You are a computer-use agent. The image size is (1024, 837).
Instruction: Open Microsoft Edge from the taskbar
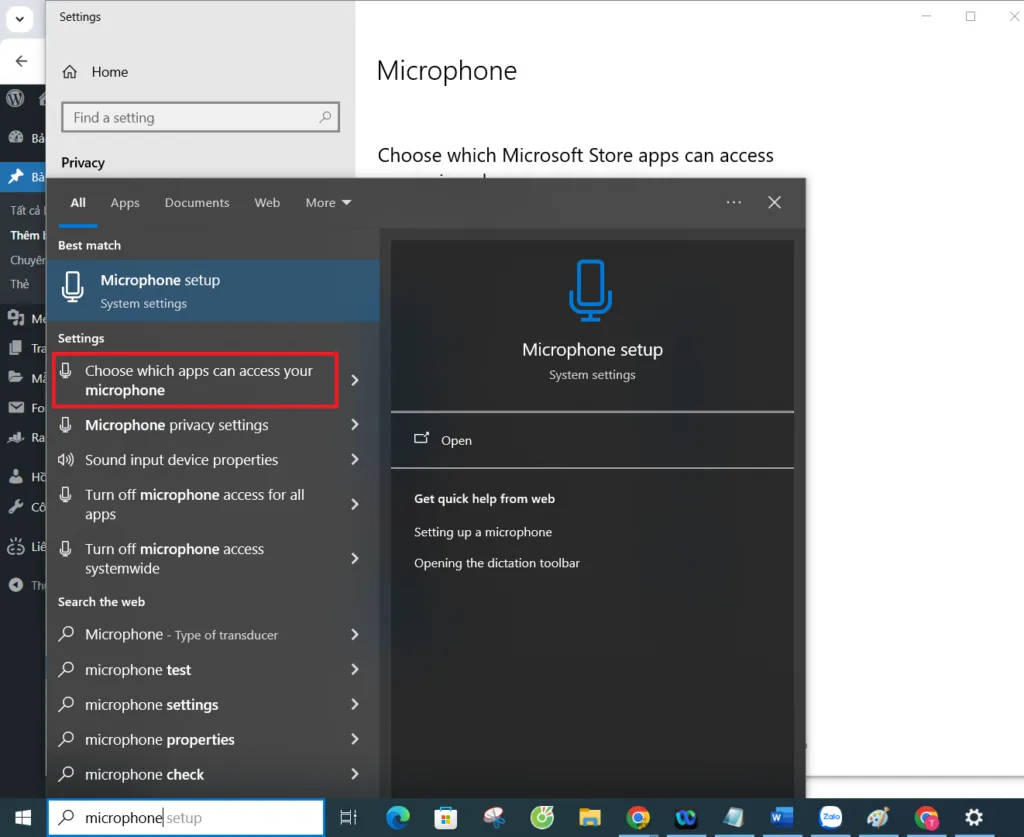click(398, 817)
